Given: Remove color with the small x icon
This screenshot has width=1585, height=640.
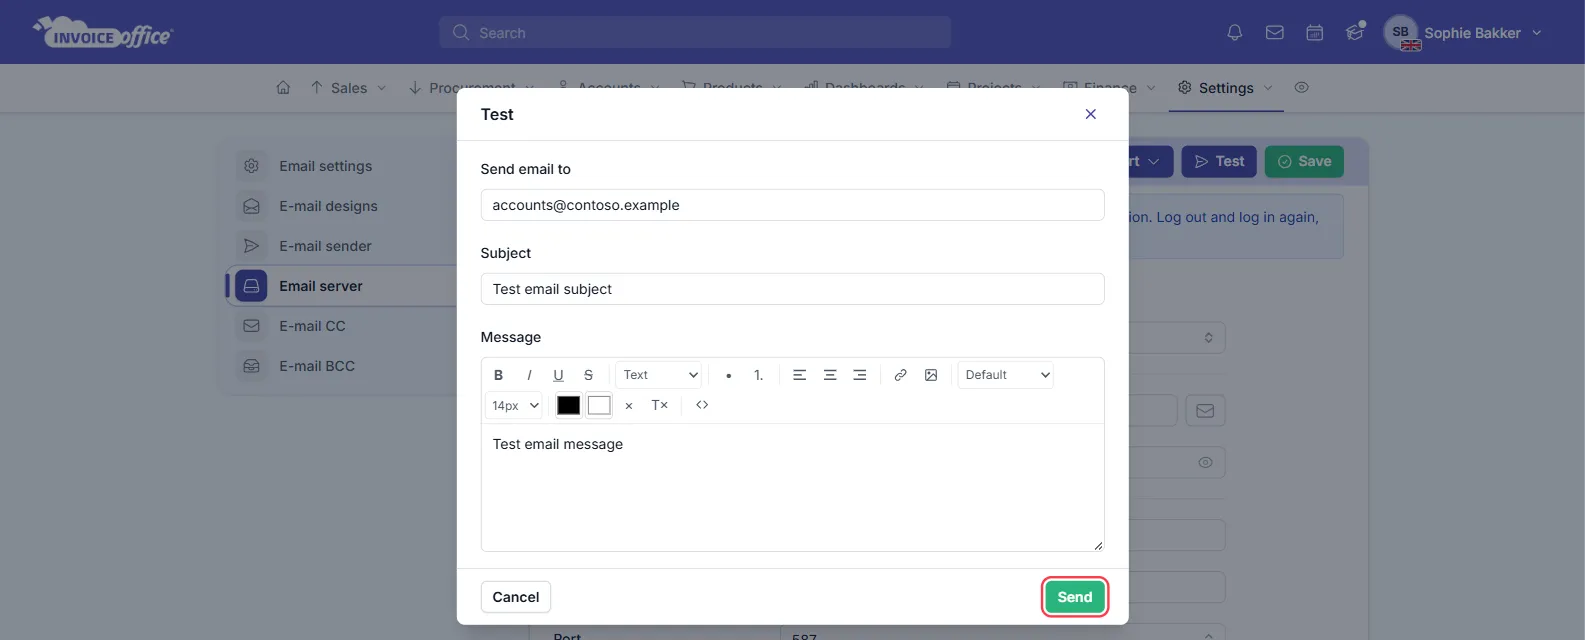Looking at the screenshot, I should coord(628,405).
